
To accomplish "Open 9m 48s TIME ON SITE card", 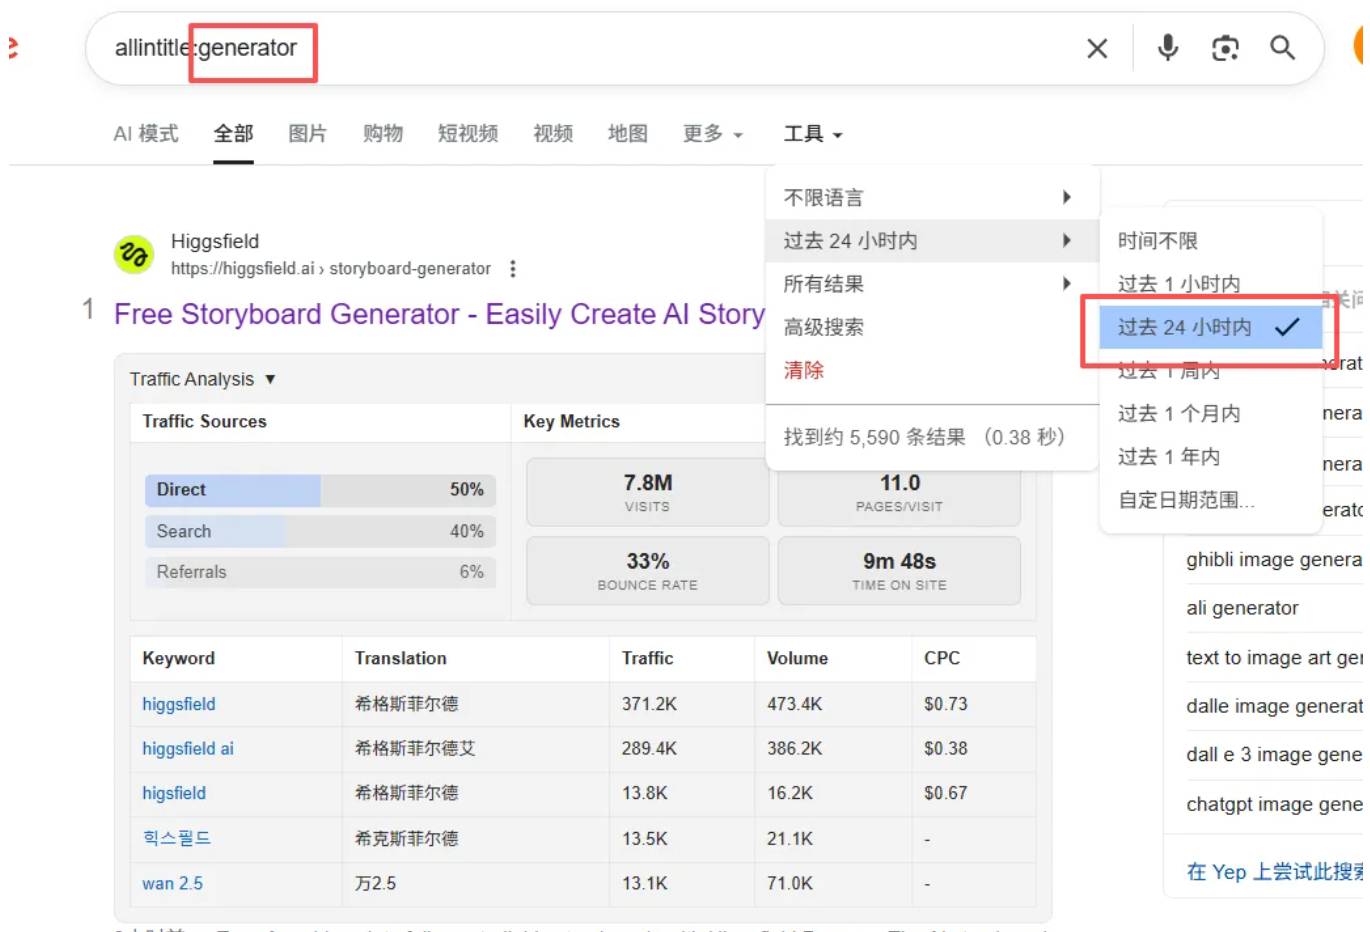I will point(899,571).
